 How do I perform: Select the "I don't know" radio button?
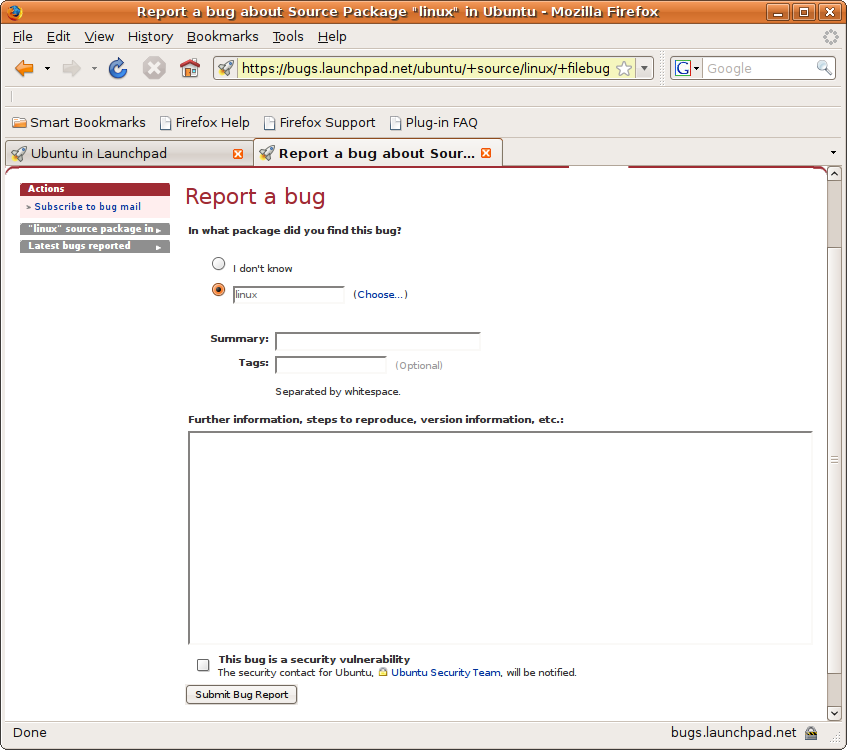219,264
